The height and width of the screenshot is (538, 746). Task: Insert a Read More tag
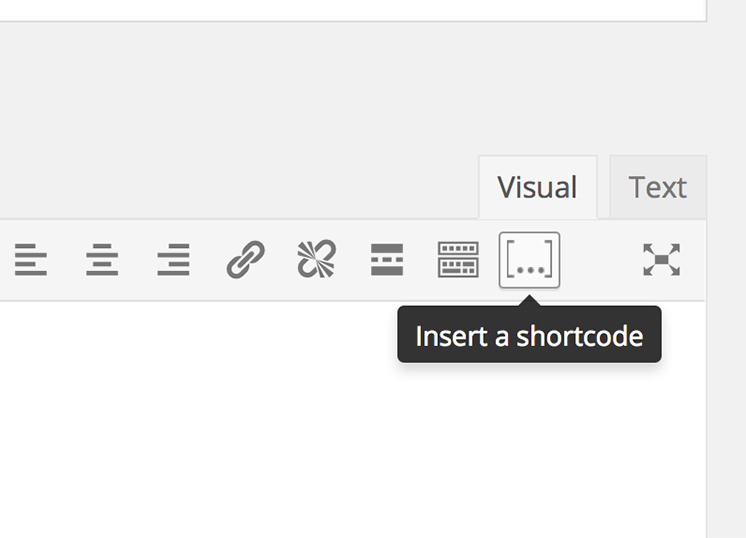387,260
